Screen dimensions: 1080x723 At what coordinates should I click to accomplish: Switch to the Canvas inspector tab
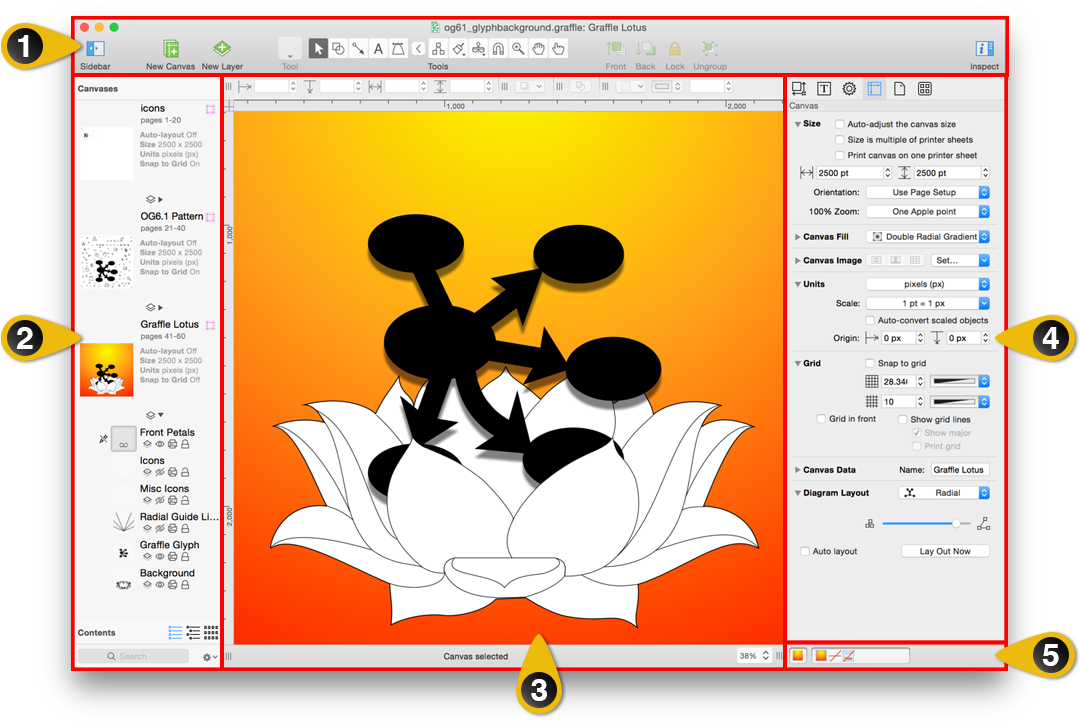click(874, 88)
